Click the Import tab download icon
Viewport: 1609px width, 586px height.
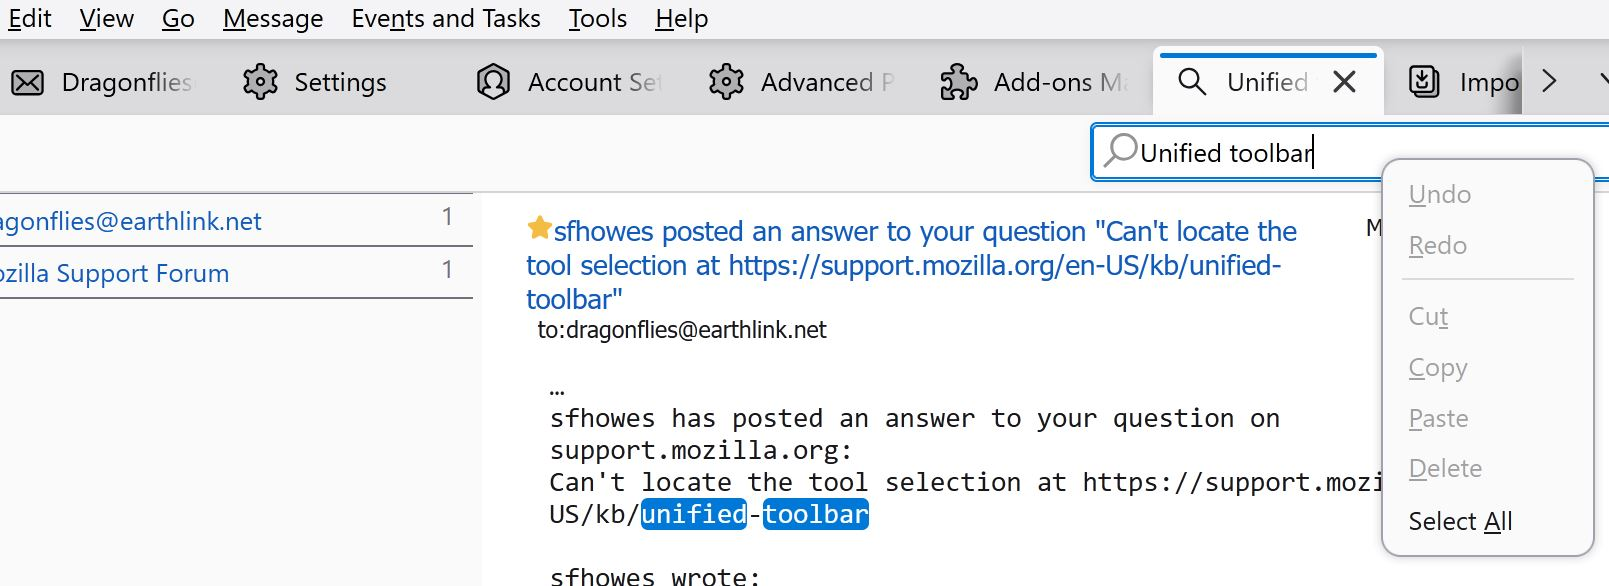(1424, 81)
